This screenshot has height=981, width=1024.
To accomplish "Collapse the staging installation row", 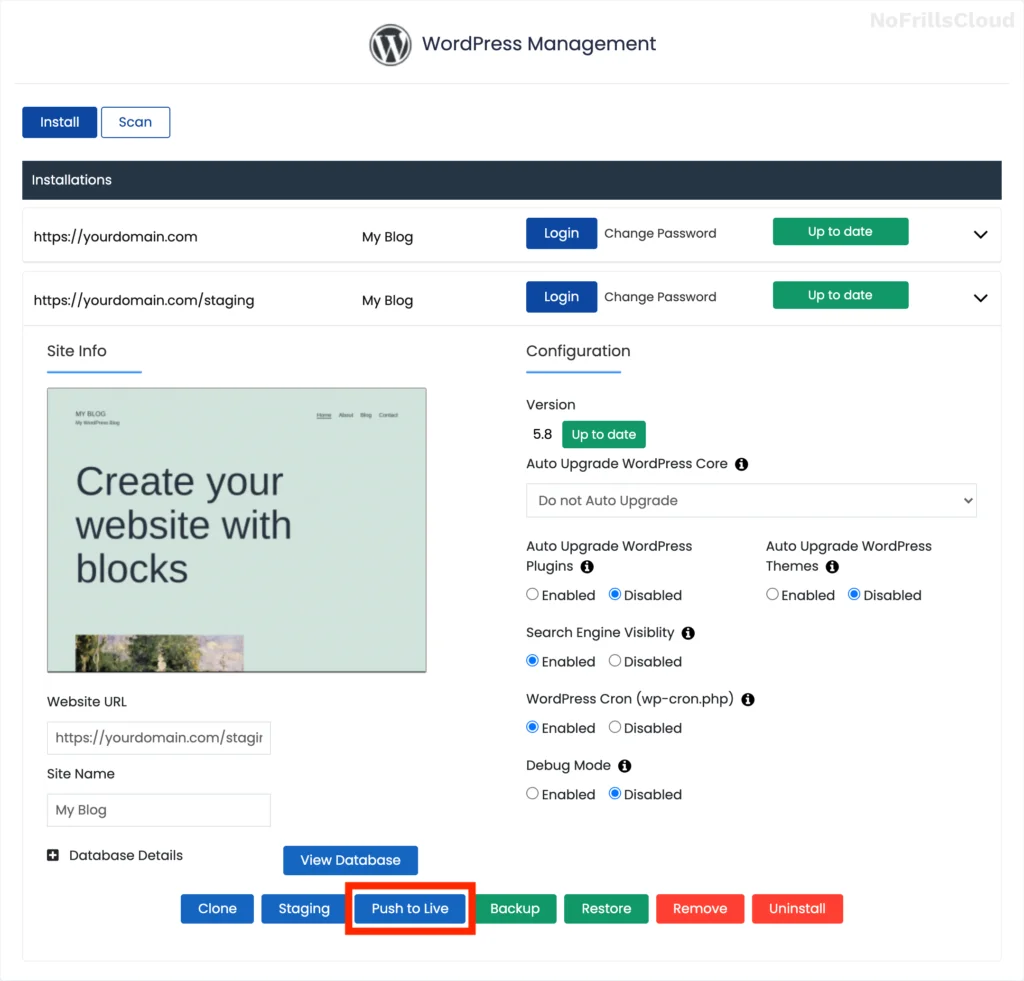I will 981,298.
